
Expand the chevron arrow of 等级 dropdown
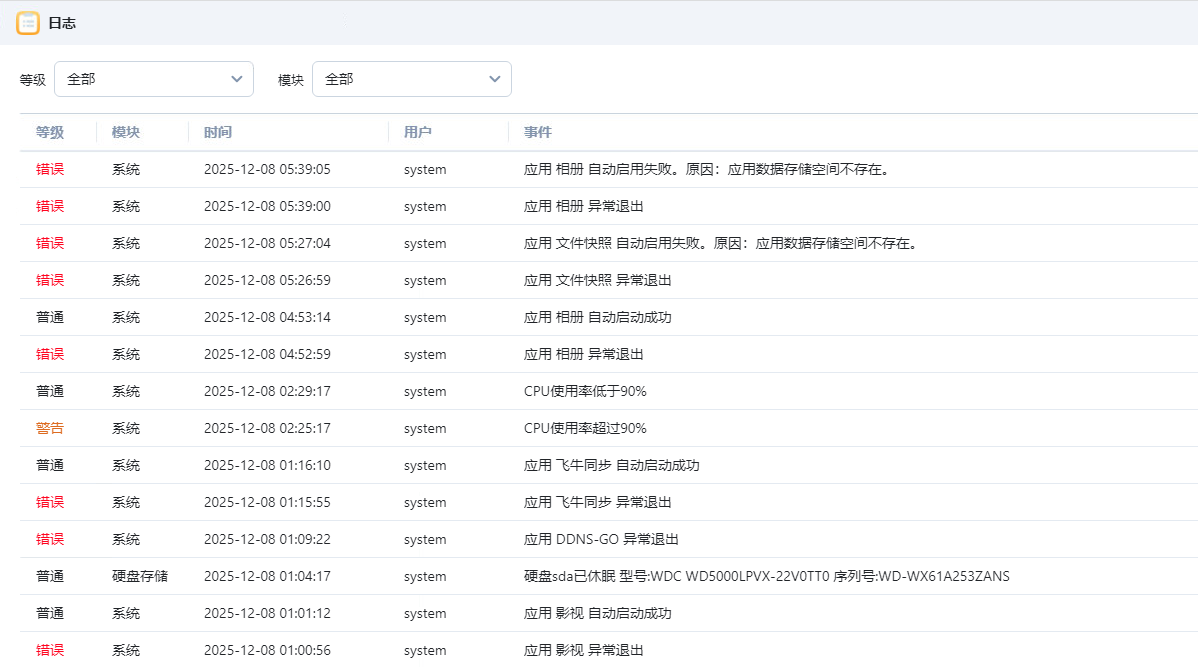[x=236, y=79]
